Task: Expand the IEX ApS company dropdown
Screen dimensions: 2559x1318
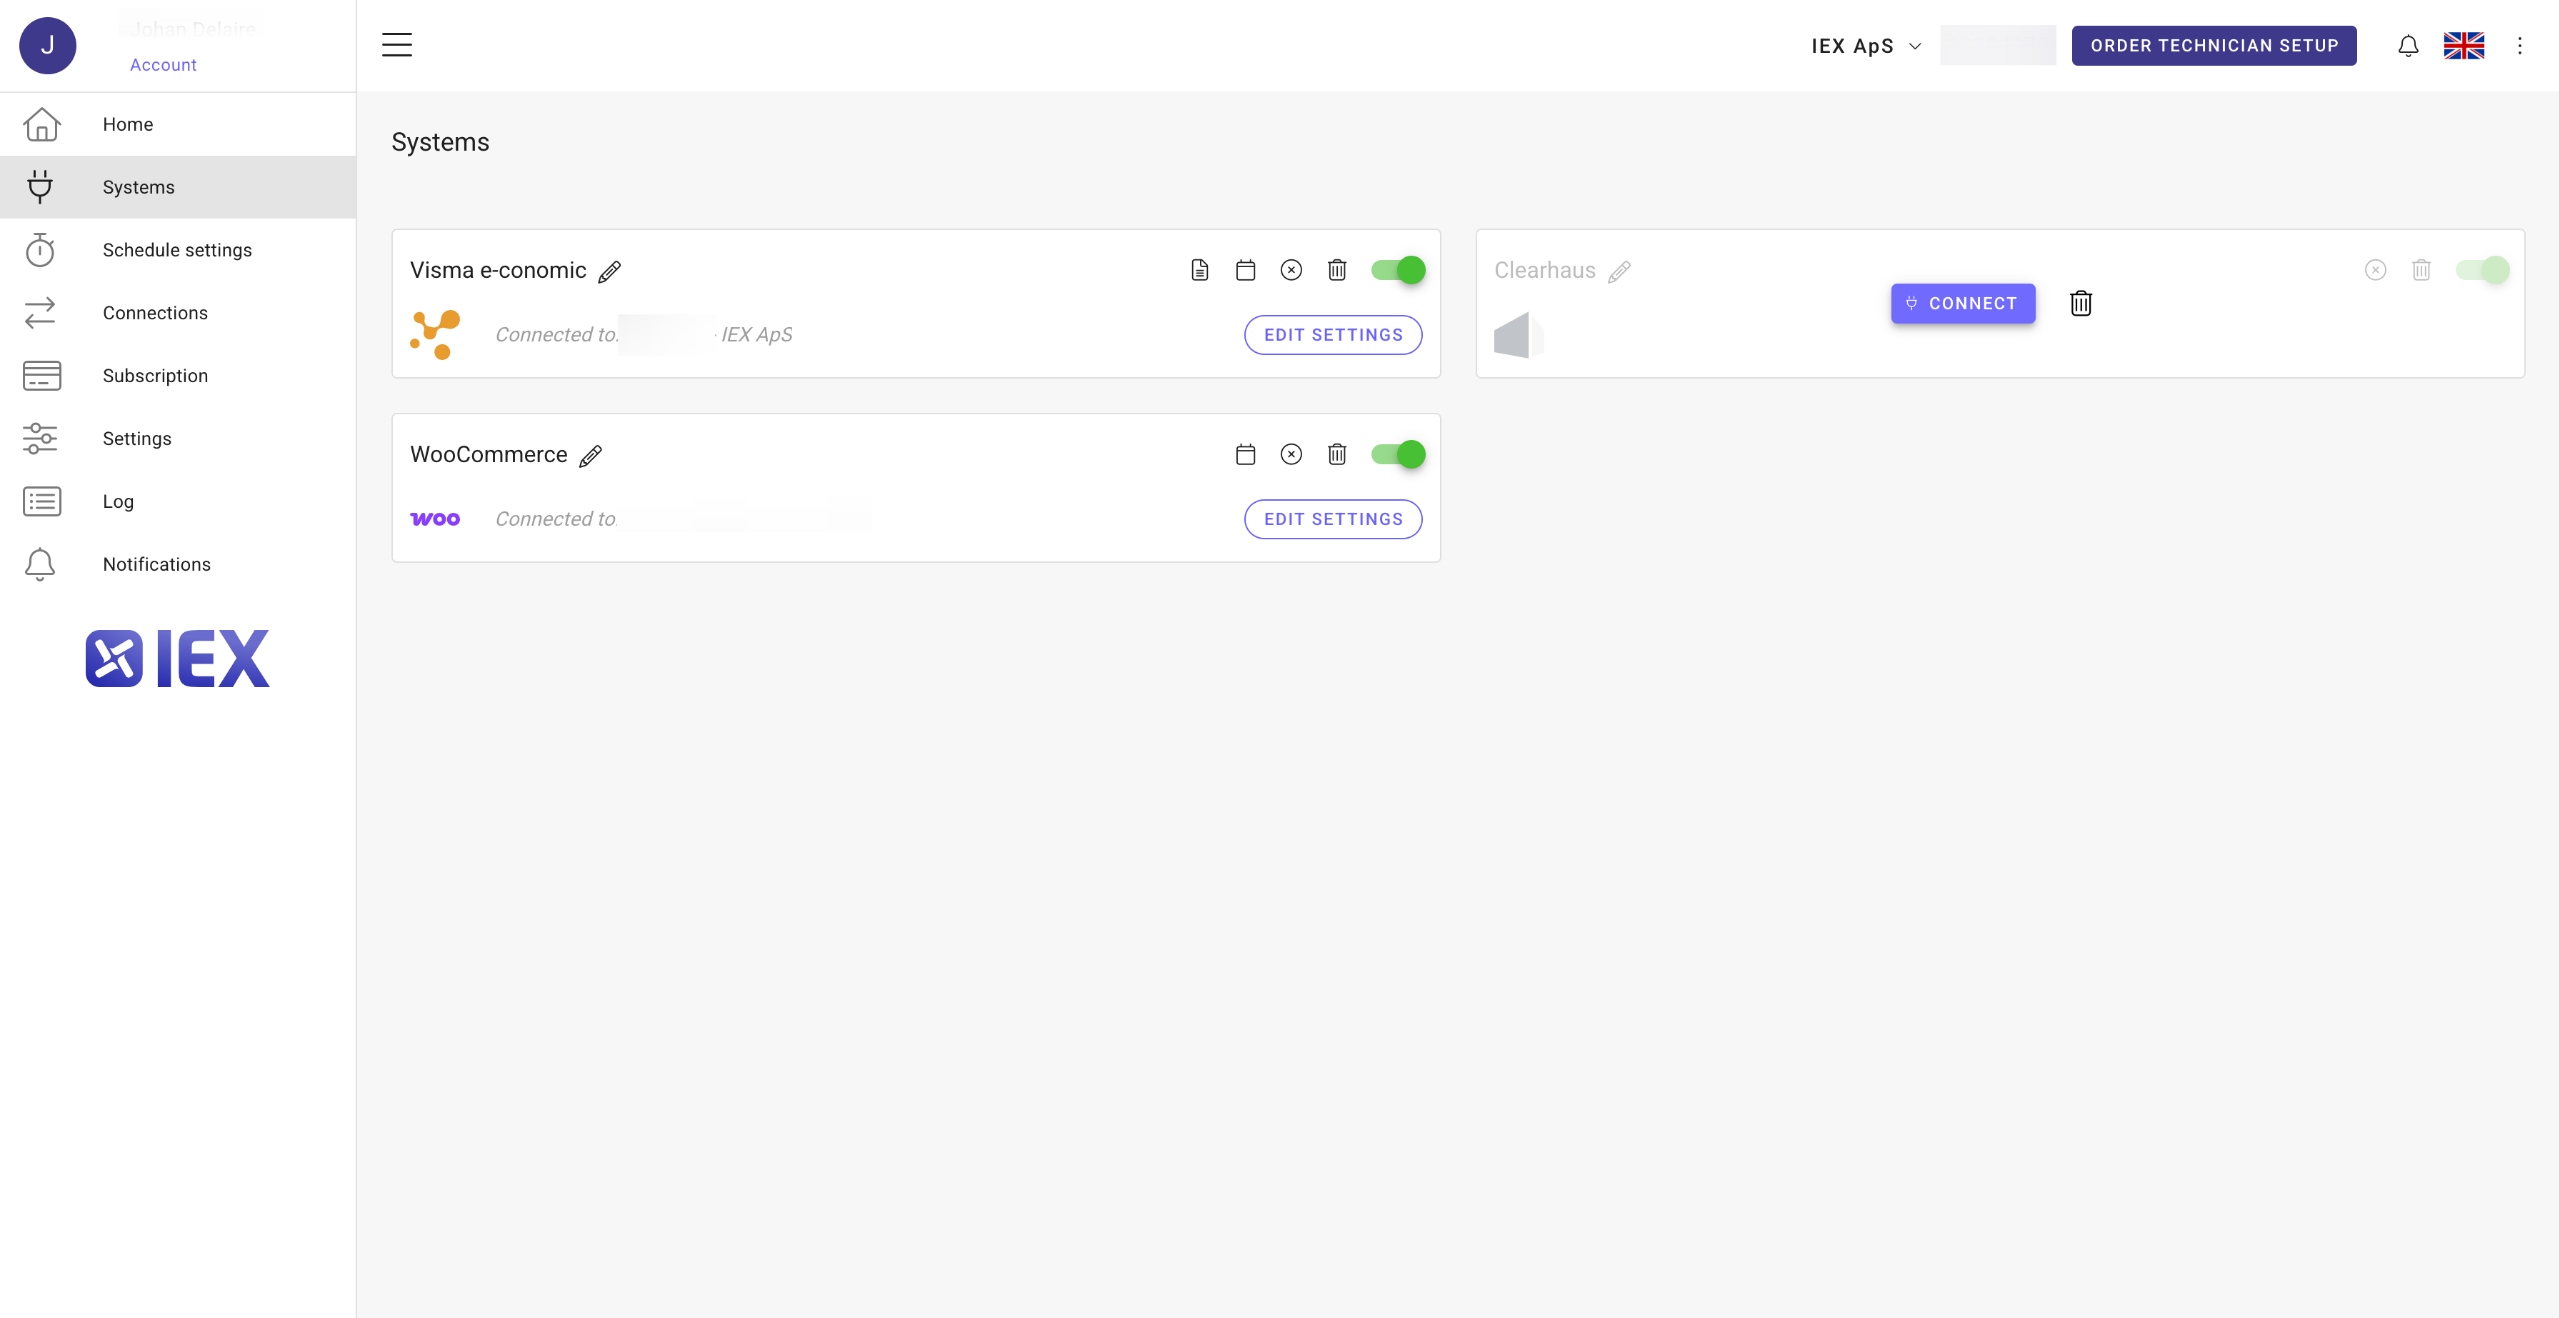Action: pos(1865,46)
